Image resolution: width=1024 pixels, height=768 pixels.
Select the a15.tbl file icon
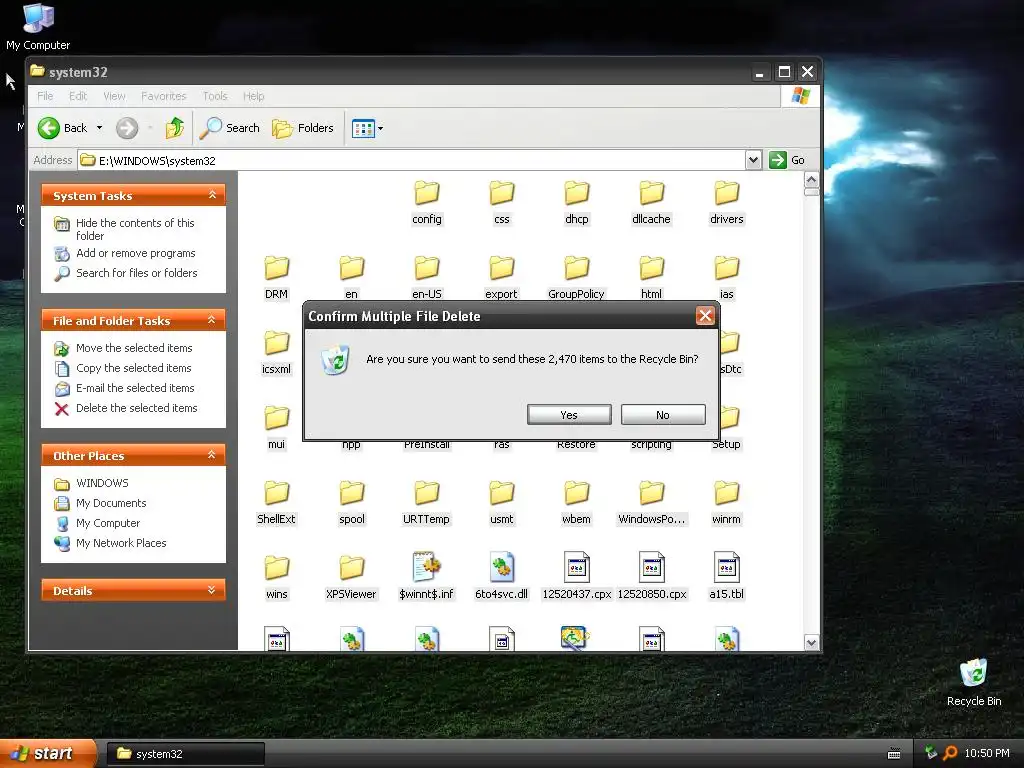pos(726,568)
